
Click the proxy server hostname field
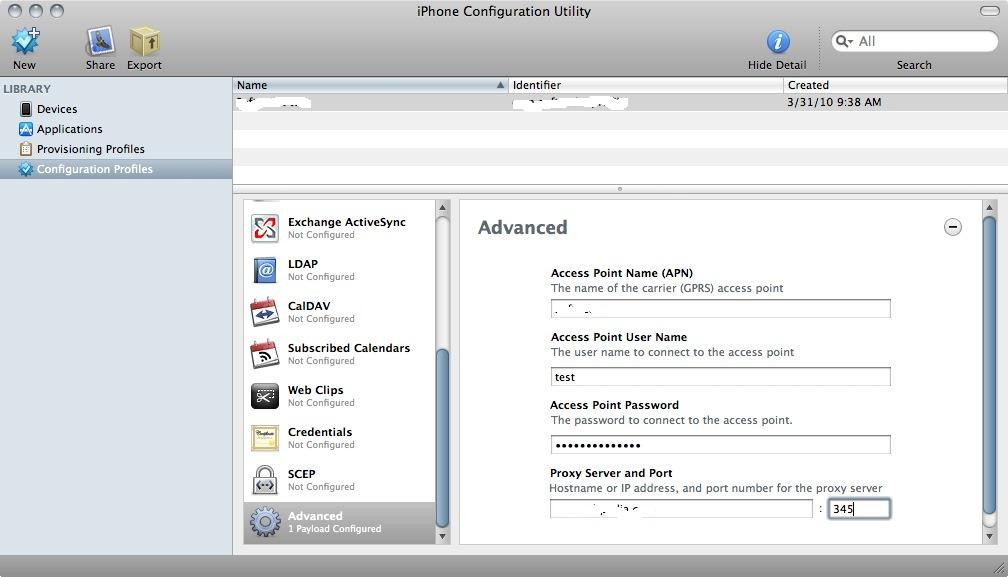[x=681, y=509]
